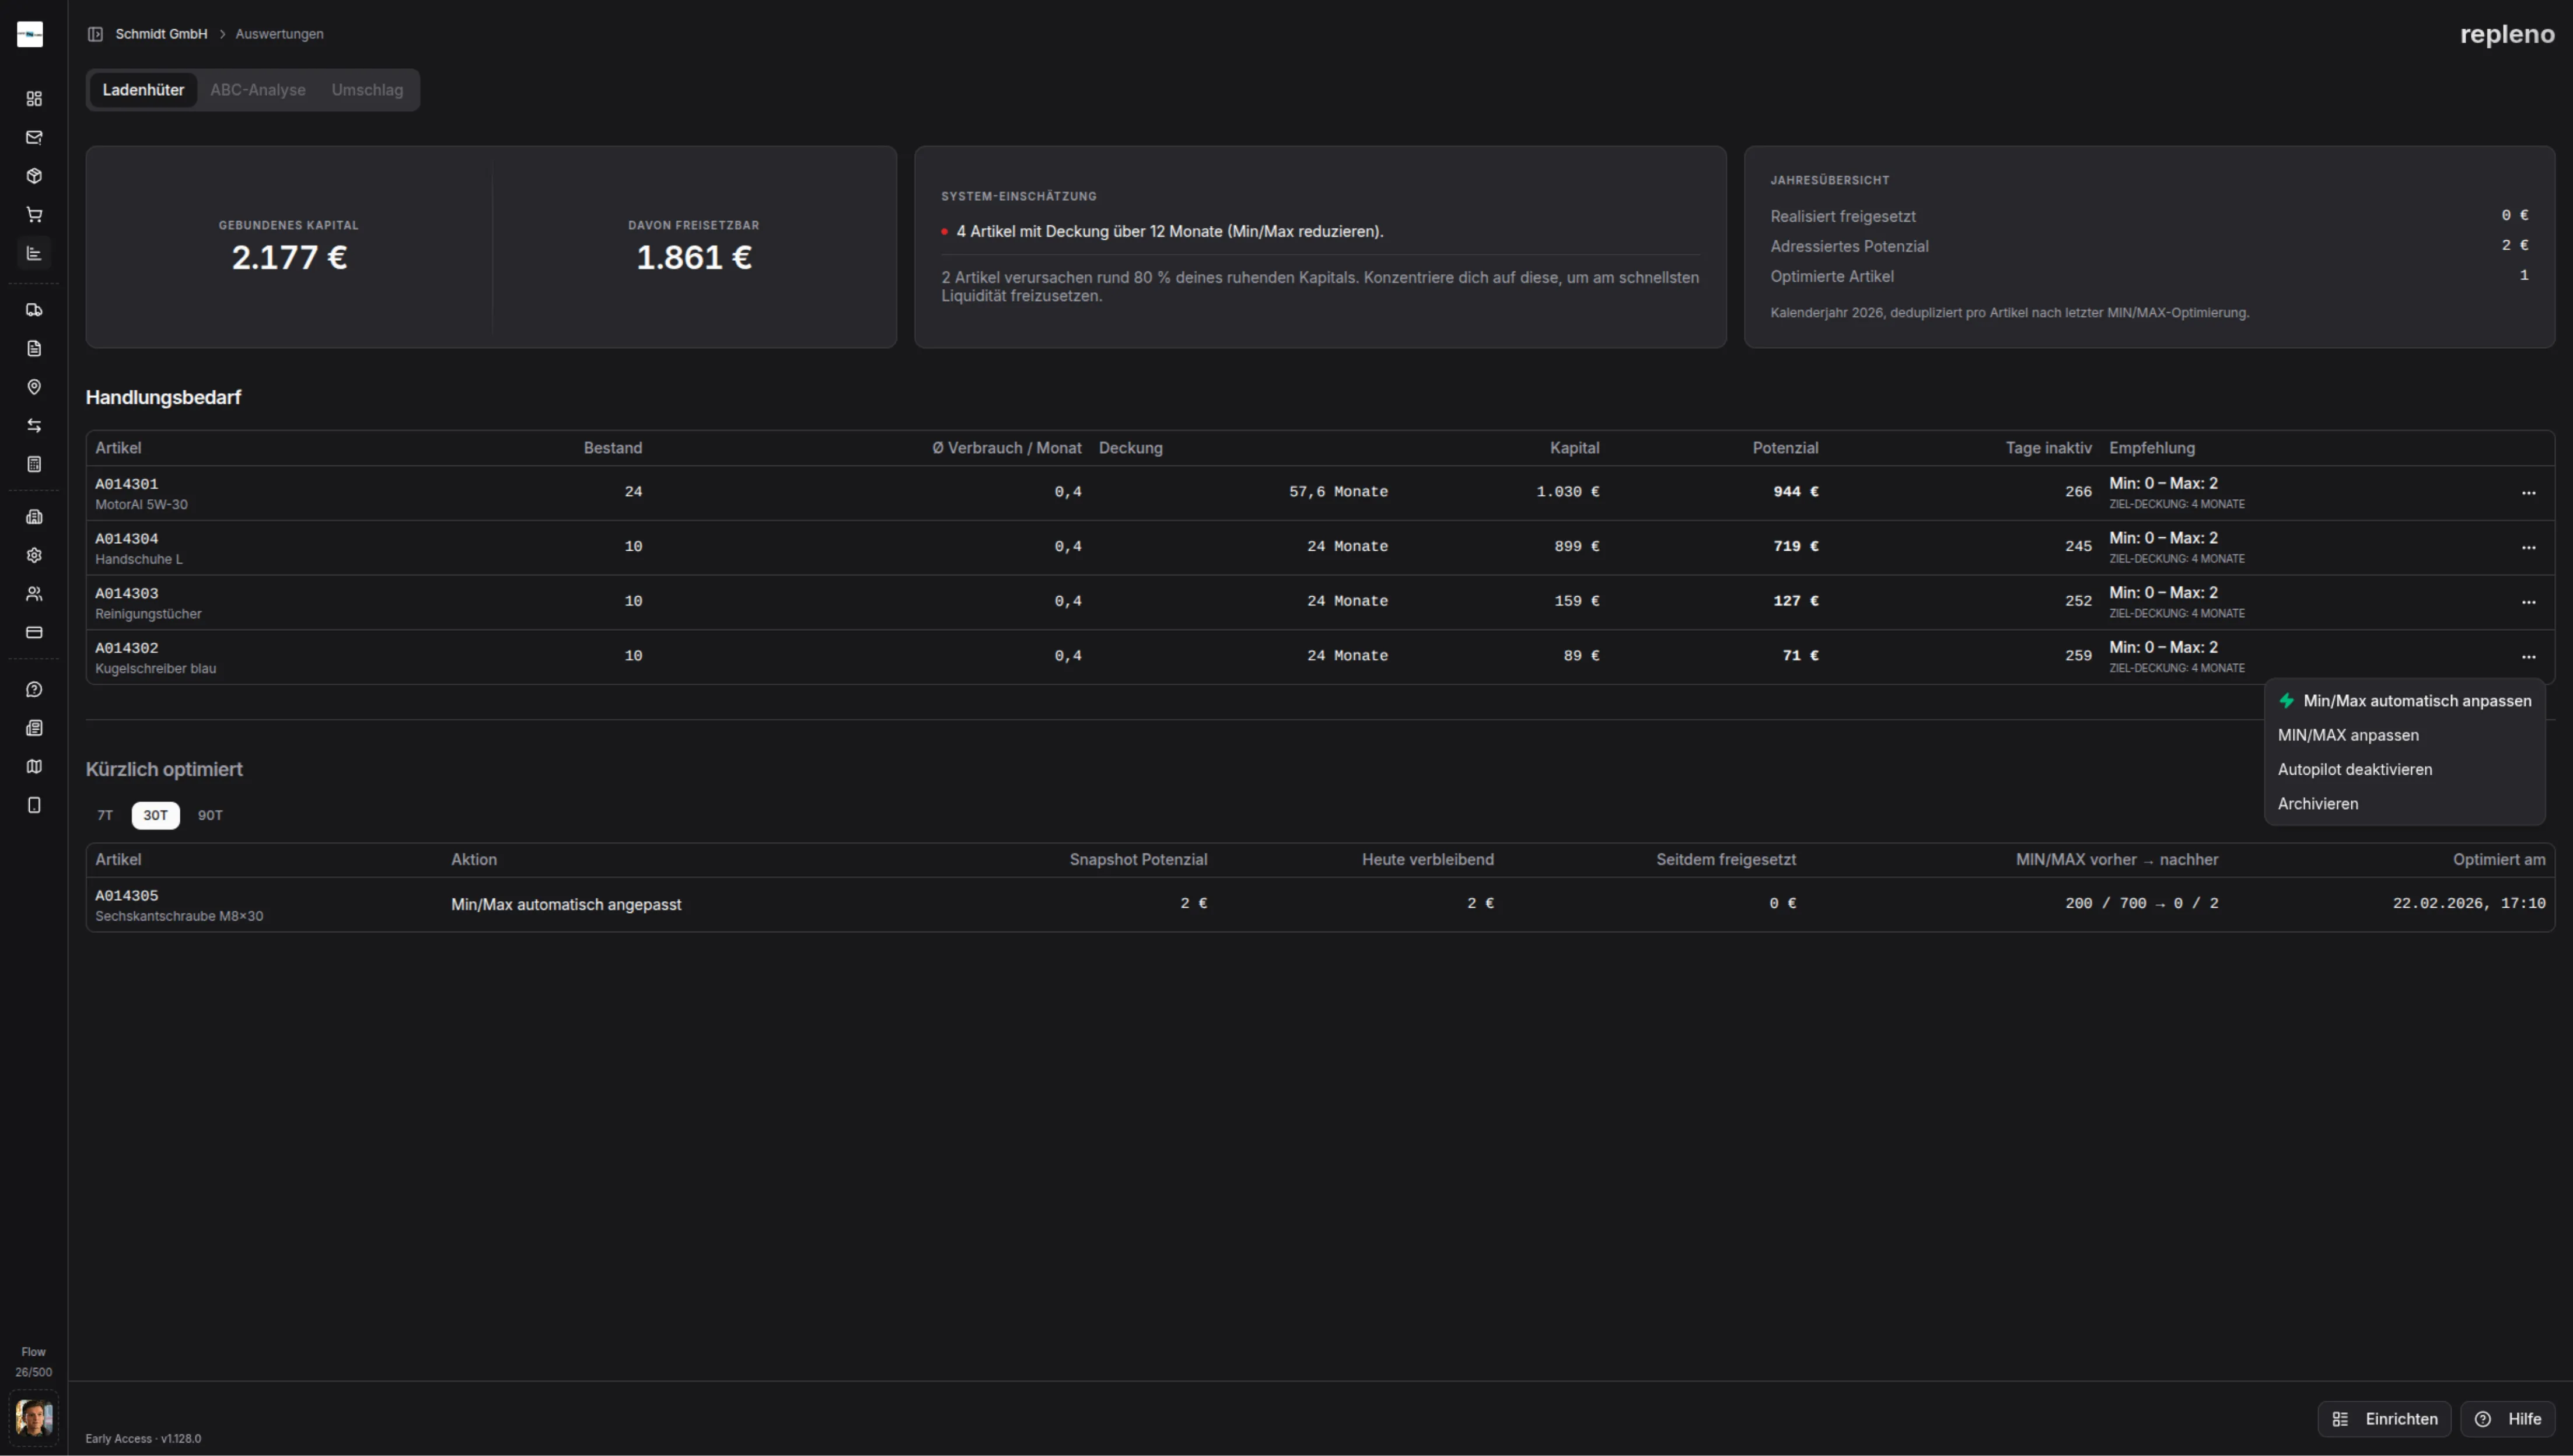Expand options menu for Reinigungstücher row
This screenshot has height=1456, width=2573.
coord(2528,602)
